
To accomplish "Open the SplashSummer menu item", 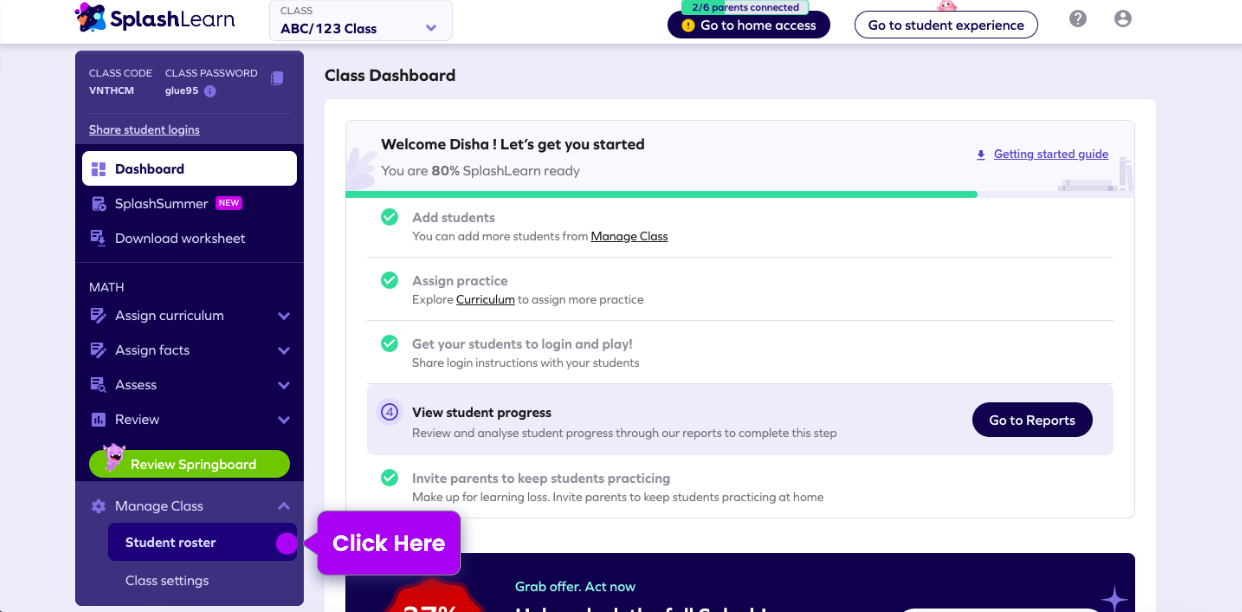I will (x=162, y=204).
